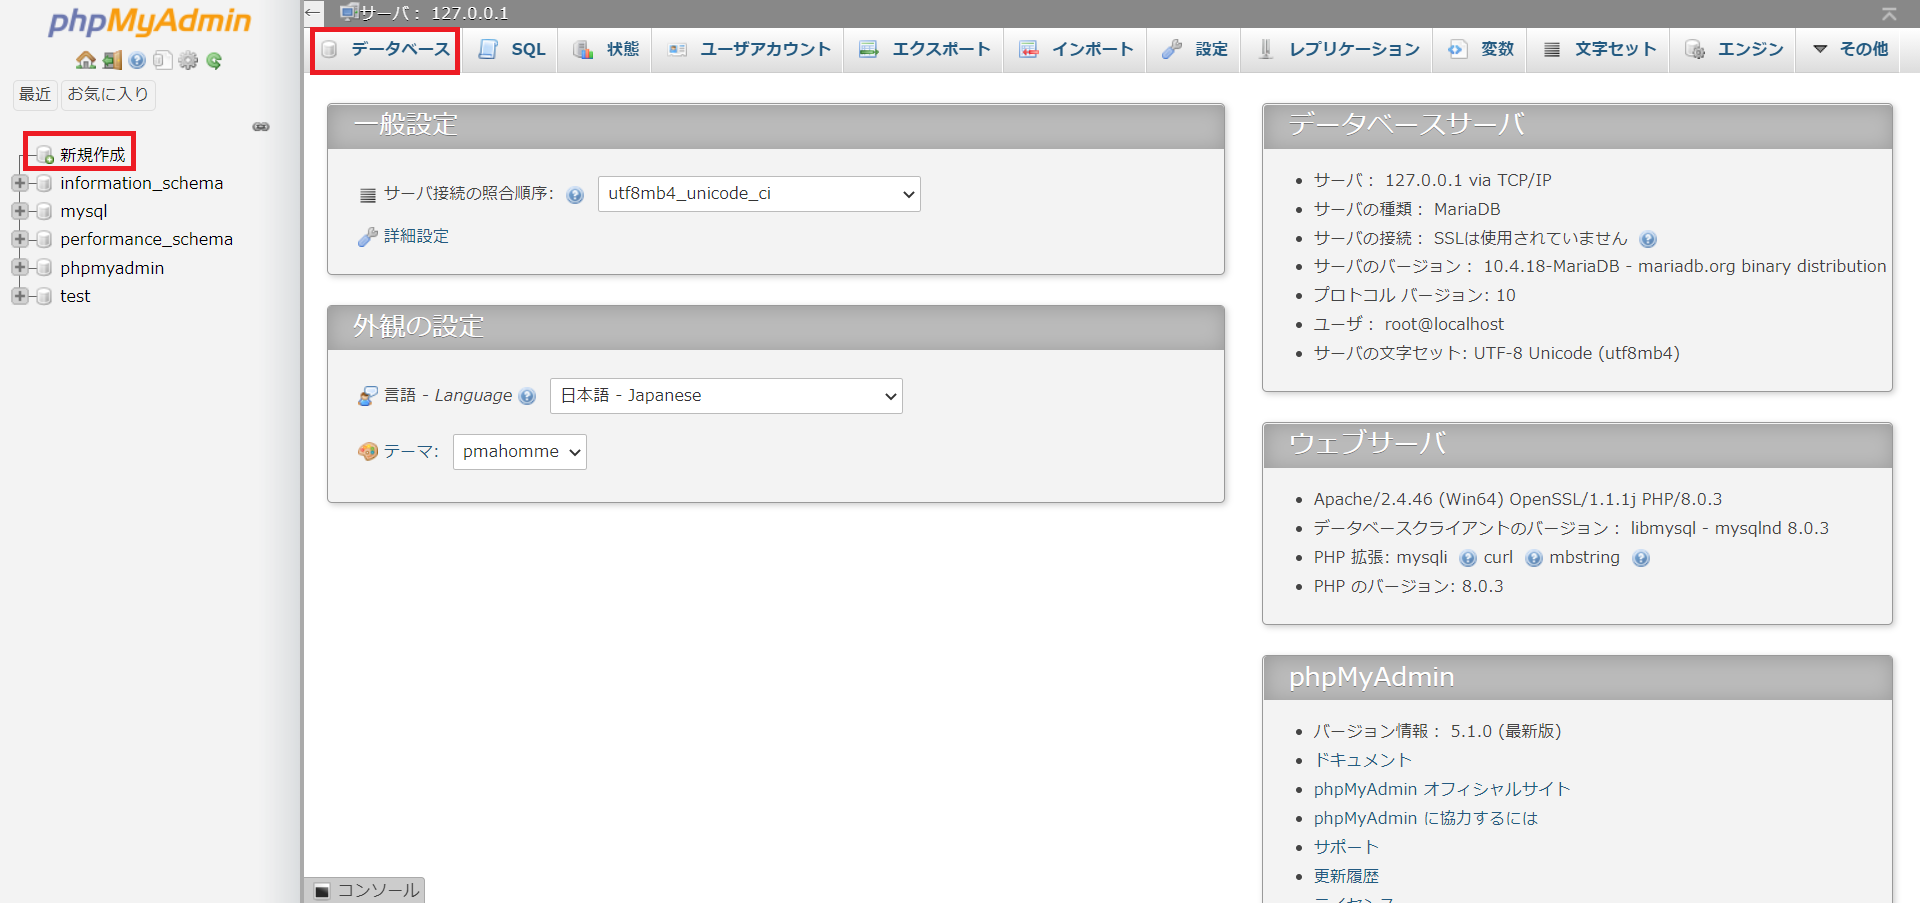Click the link-with-main-panel chain icon
Screen dimensions: 1920x903
coord(261,127)
